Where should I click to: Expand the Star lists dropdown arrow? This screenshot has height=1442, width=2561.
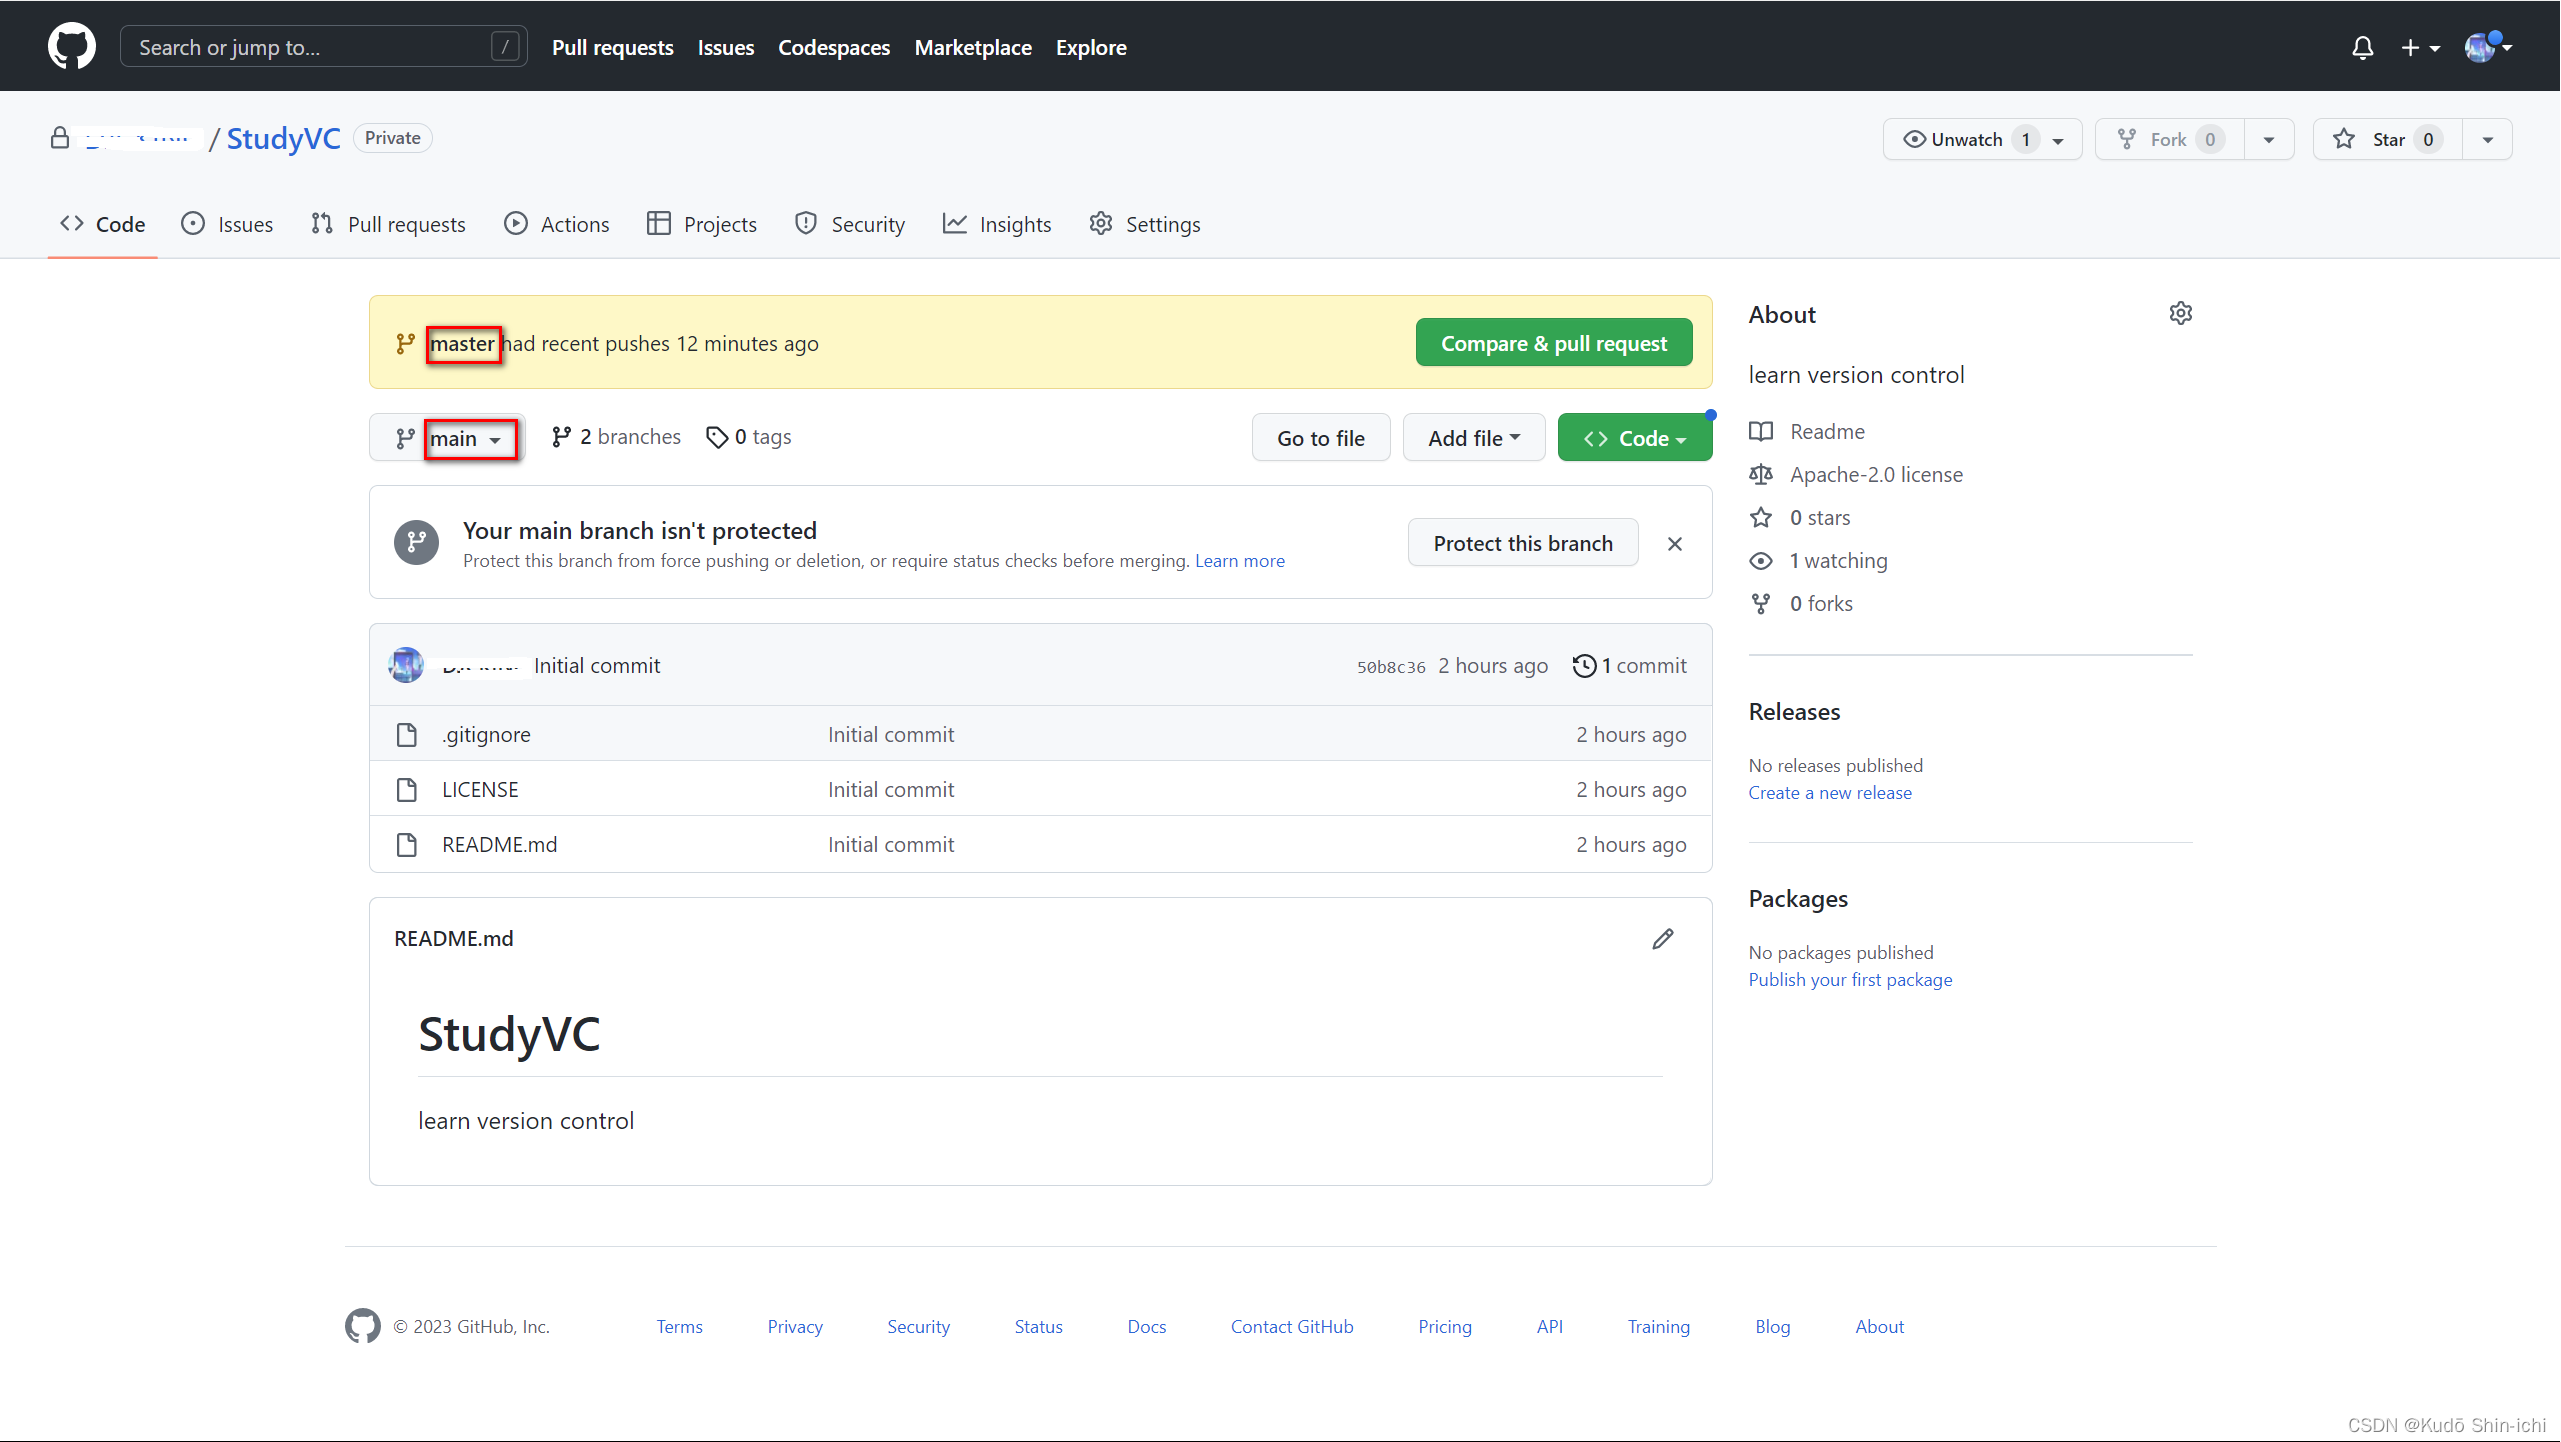pyautogui.click(x=2487, y=139)
